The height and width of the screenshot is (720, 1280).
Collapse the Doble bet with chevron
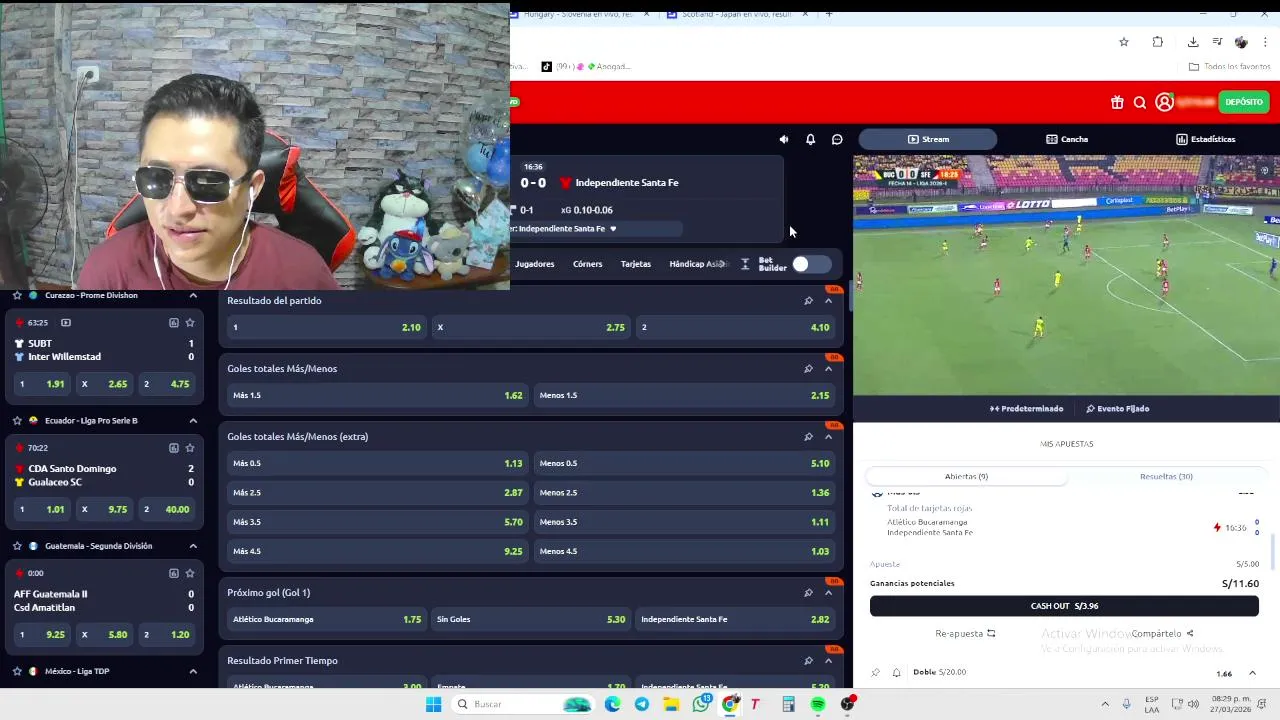(x=1252, y=673)
